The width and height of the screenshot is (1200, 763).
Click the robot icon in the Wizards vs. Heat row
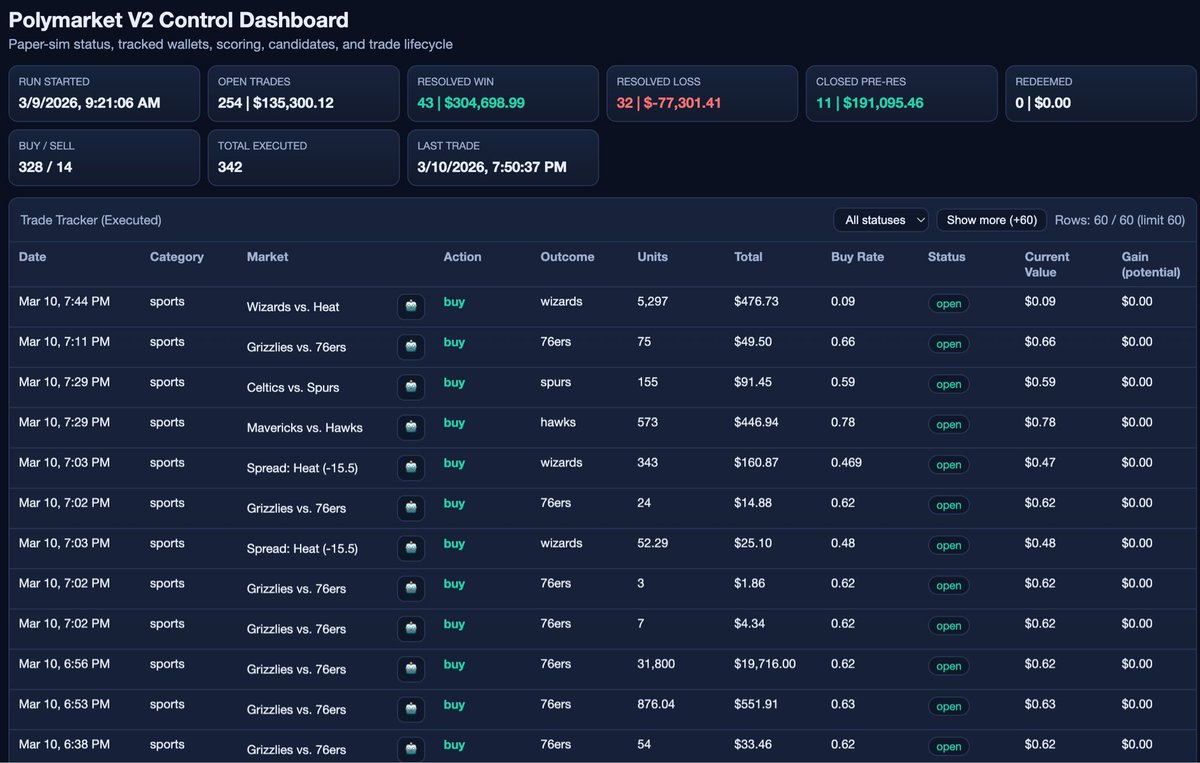click(x=411, y=307)
